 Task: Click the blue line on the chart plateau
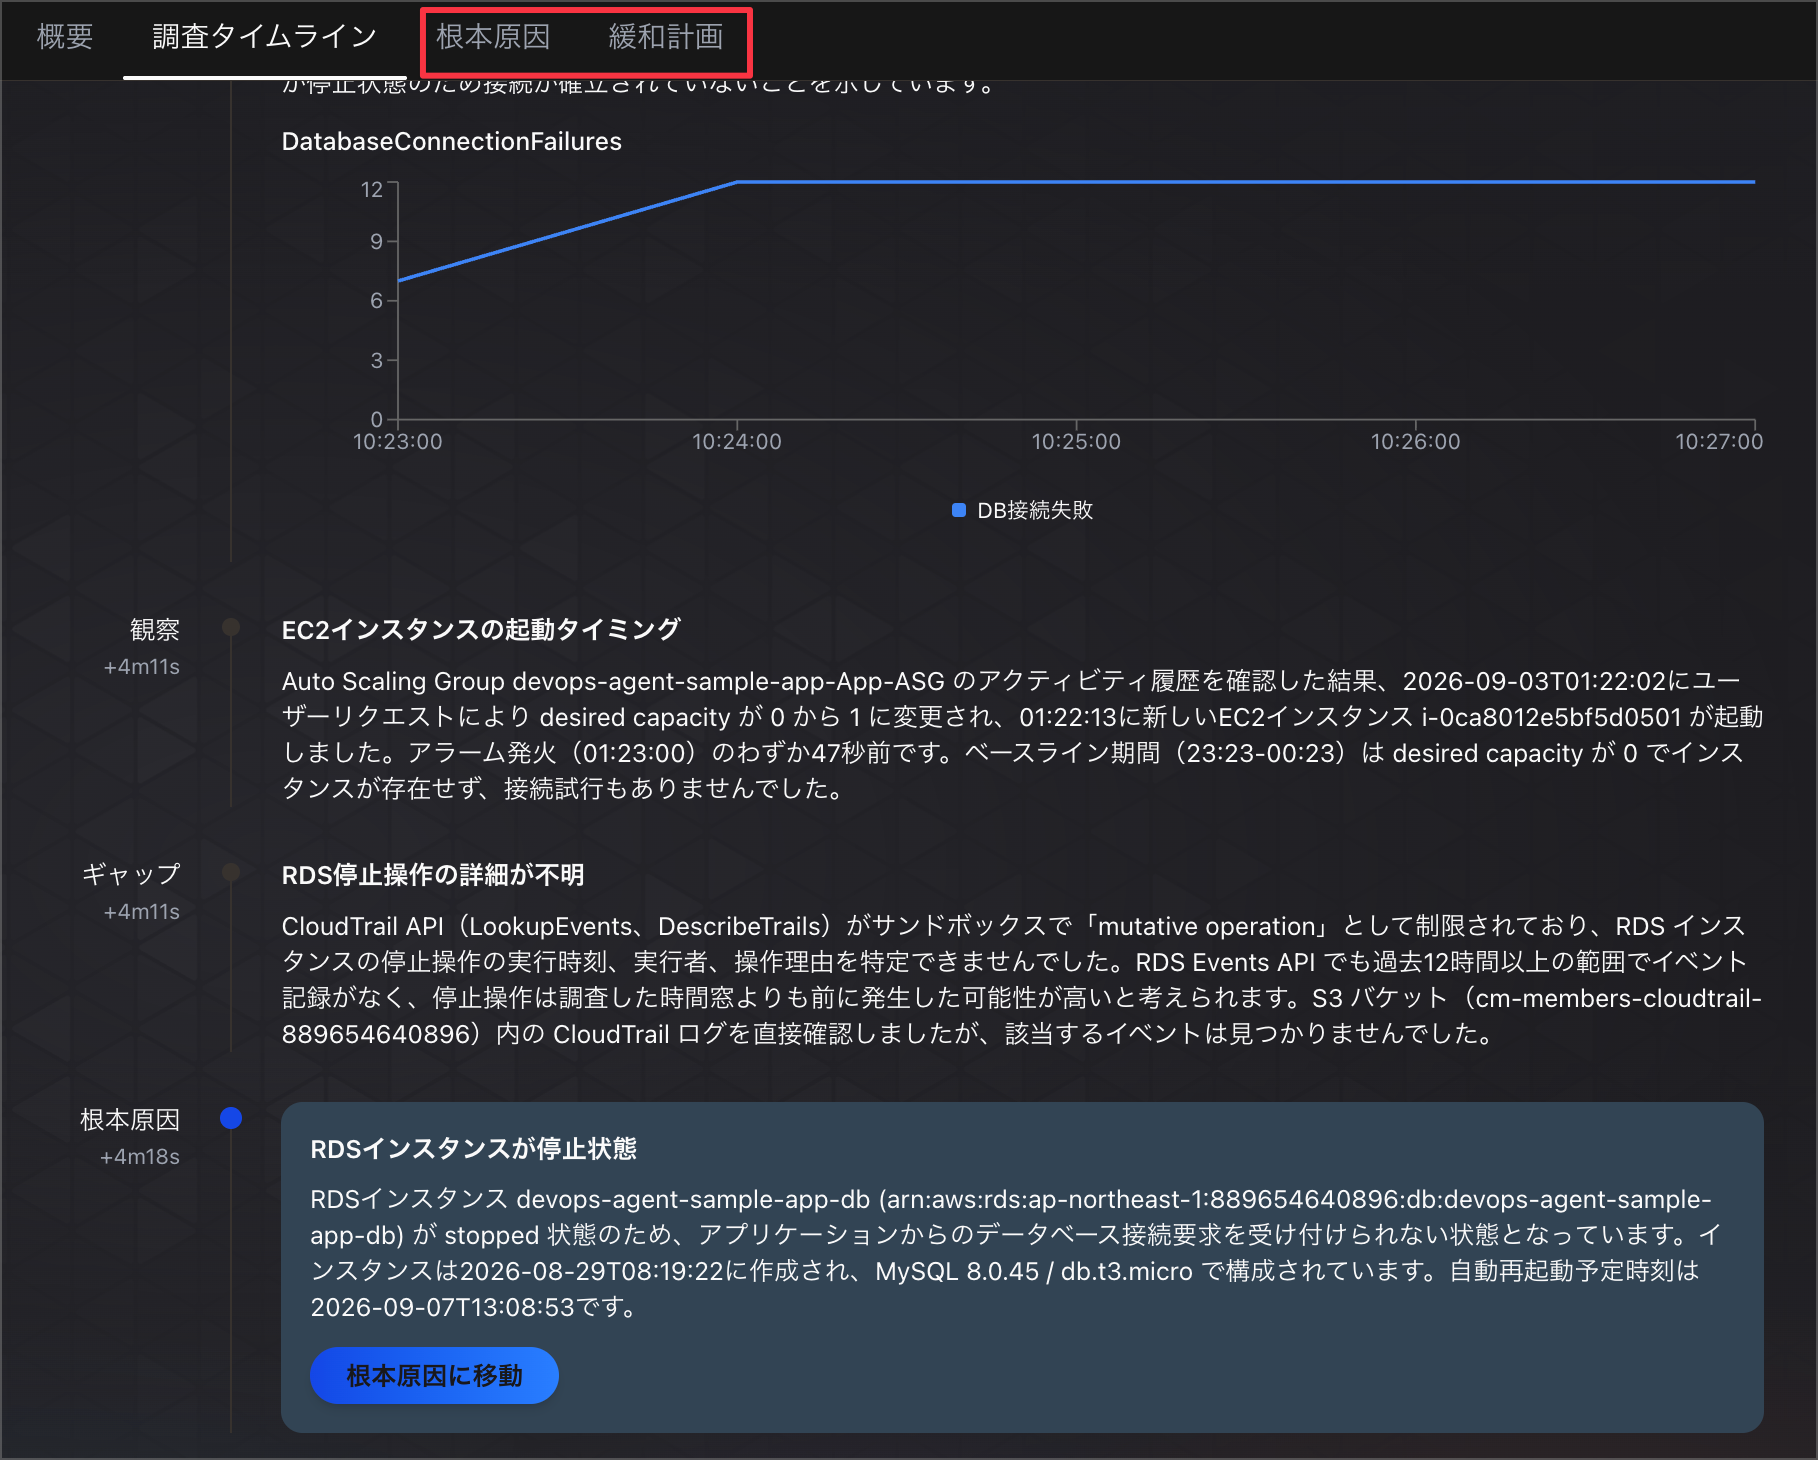[1246, 182]
